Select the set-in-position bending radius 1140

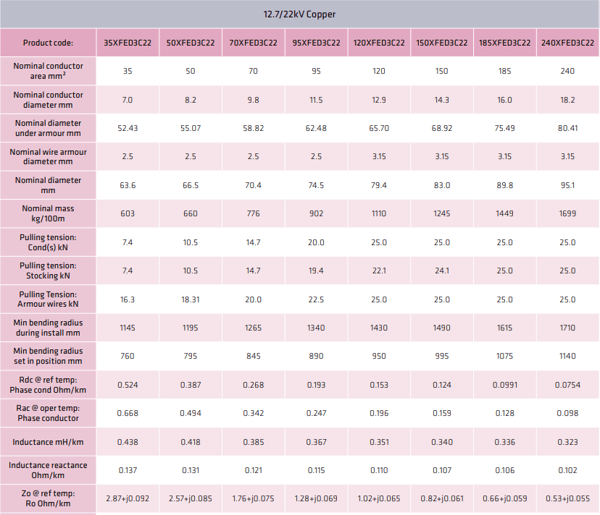click(567, 356)
